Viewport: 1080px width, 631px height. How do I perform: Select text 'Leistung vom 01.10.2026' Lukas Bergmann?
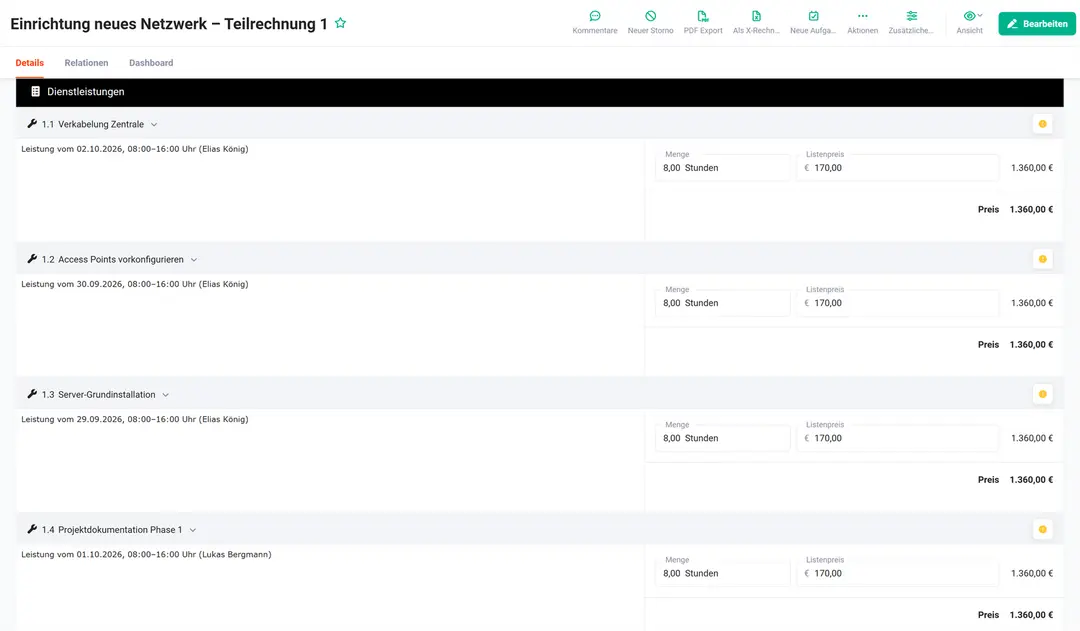(x=146, y=554)
